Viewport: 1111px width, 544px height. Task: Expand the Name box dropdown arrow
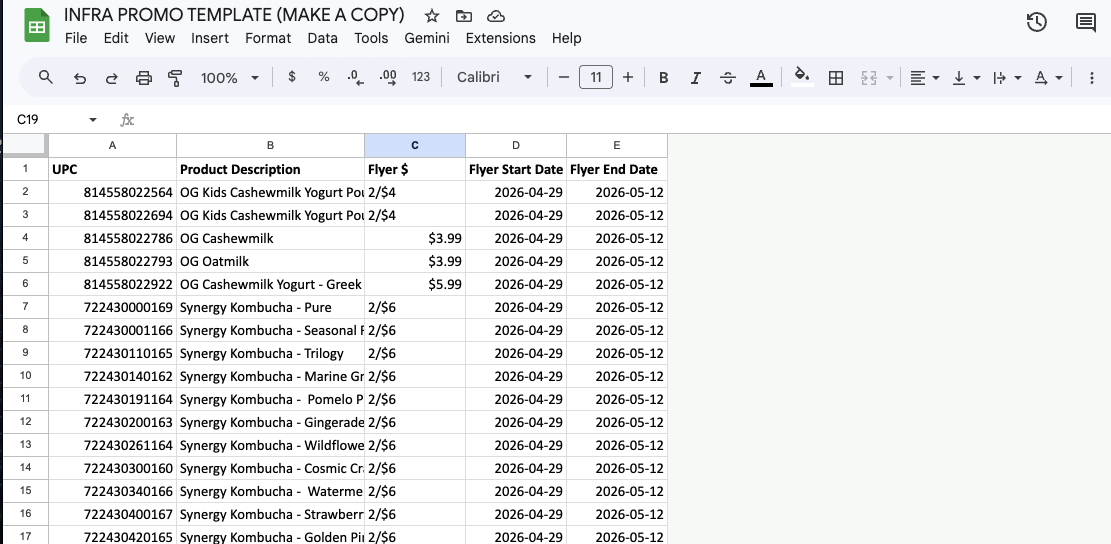(x=93, y=120)
